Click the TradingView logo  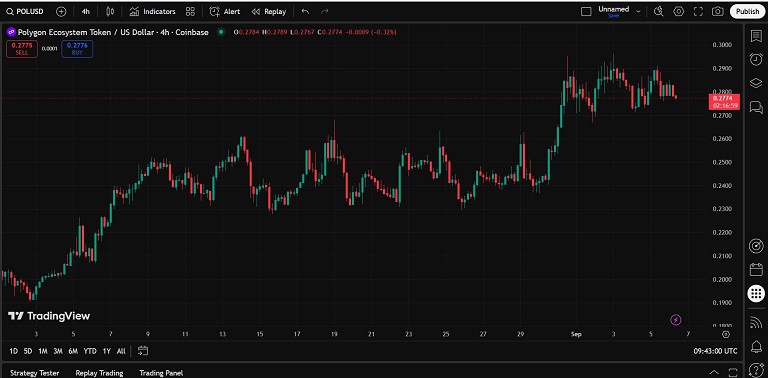(x=49, y=316)
